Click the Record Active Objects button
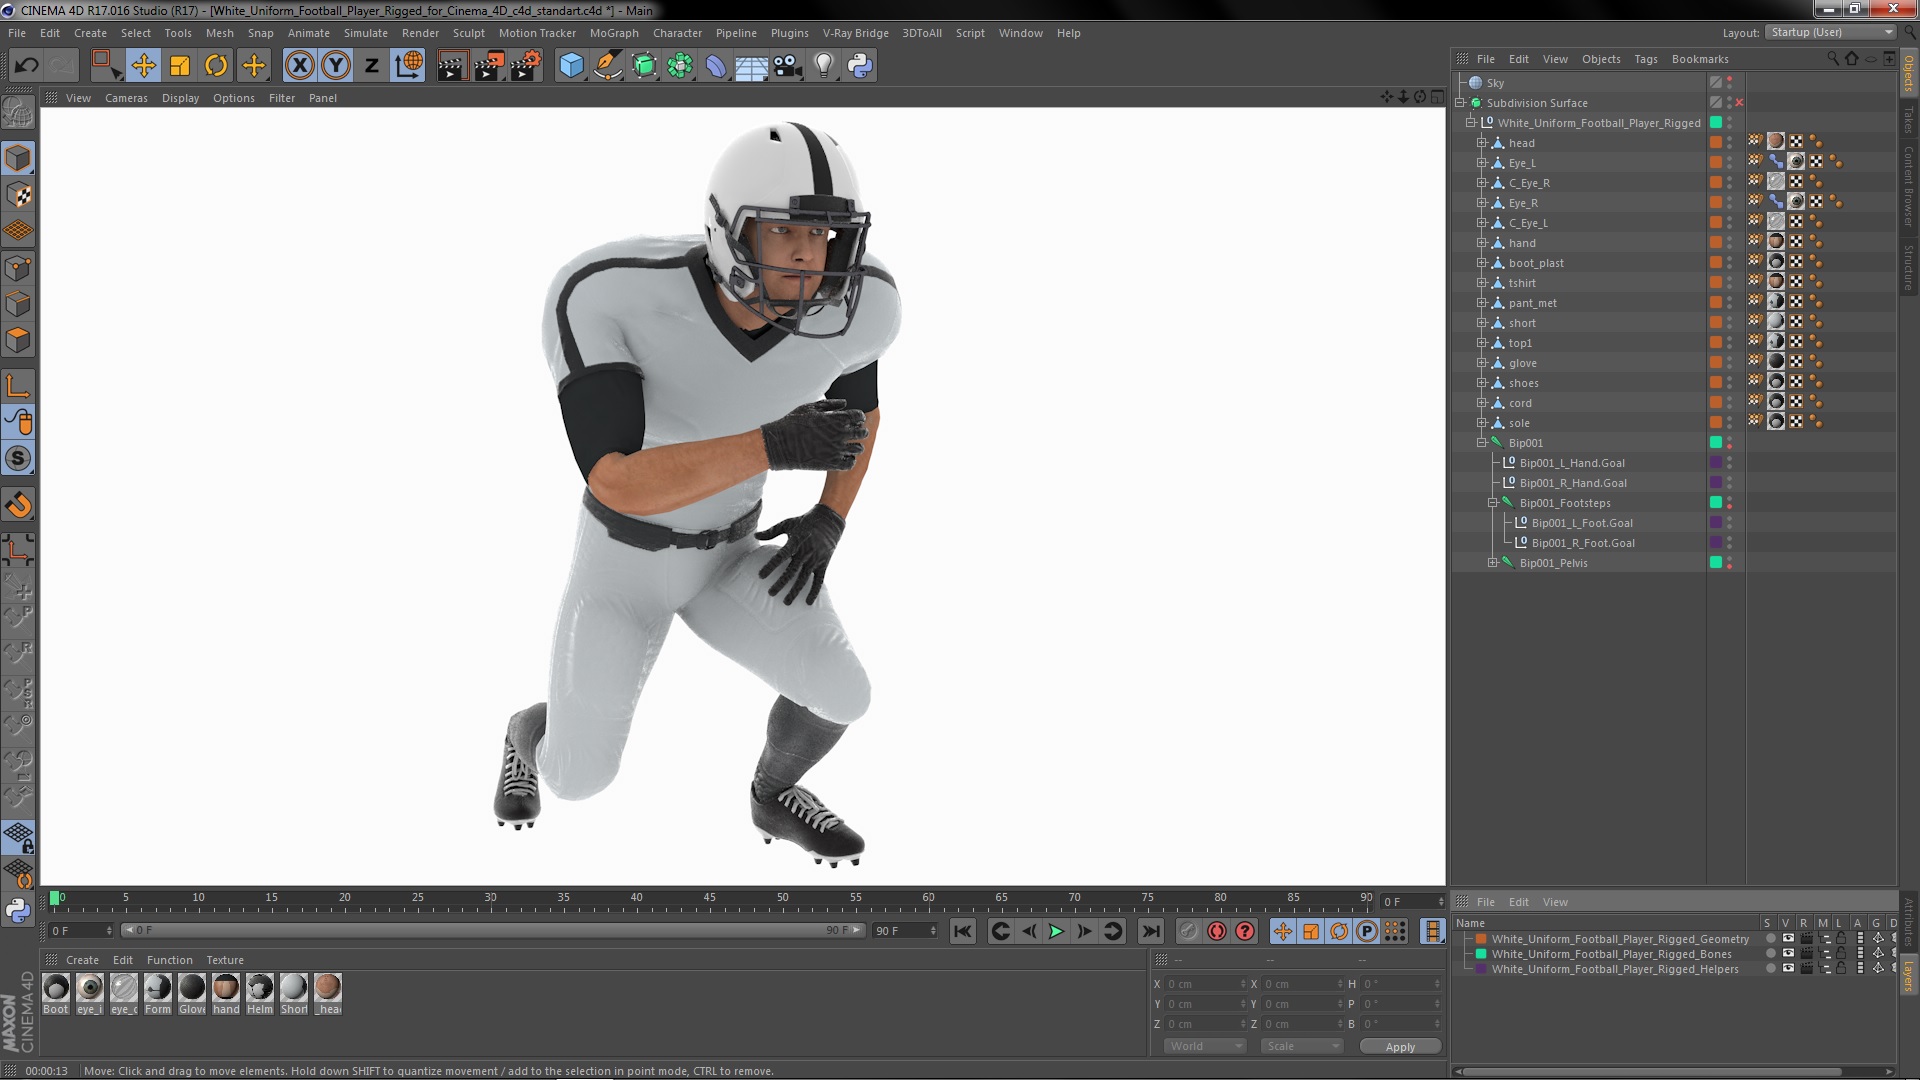 coord(1188,932)
